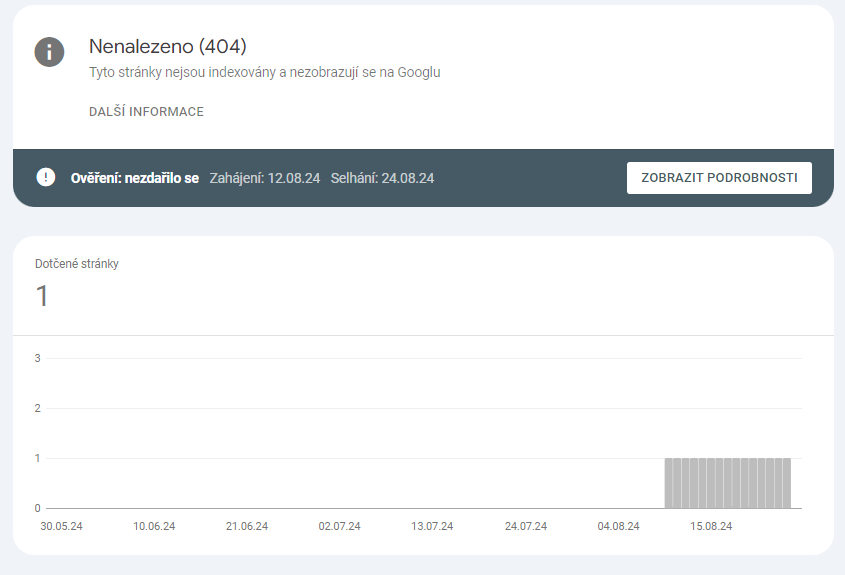
Task: Click the 10.06.24 date on the chart axis
Action: click(x=154, y=526)
